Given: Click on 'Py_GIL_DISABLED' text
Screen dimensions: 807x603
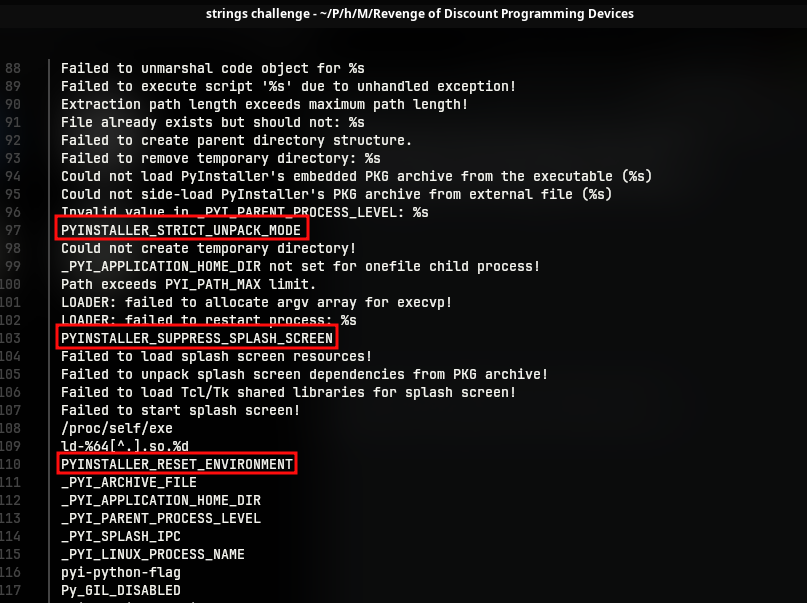Looking at the screenshot, I should pyautogui.click(x=121, y=590).
